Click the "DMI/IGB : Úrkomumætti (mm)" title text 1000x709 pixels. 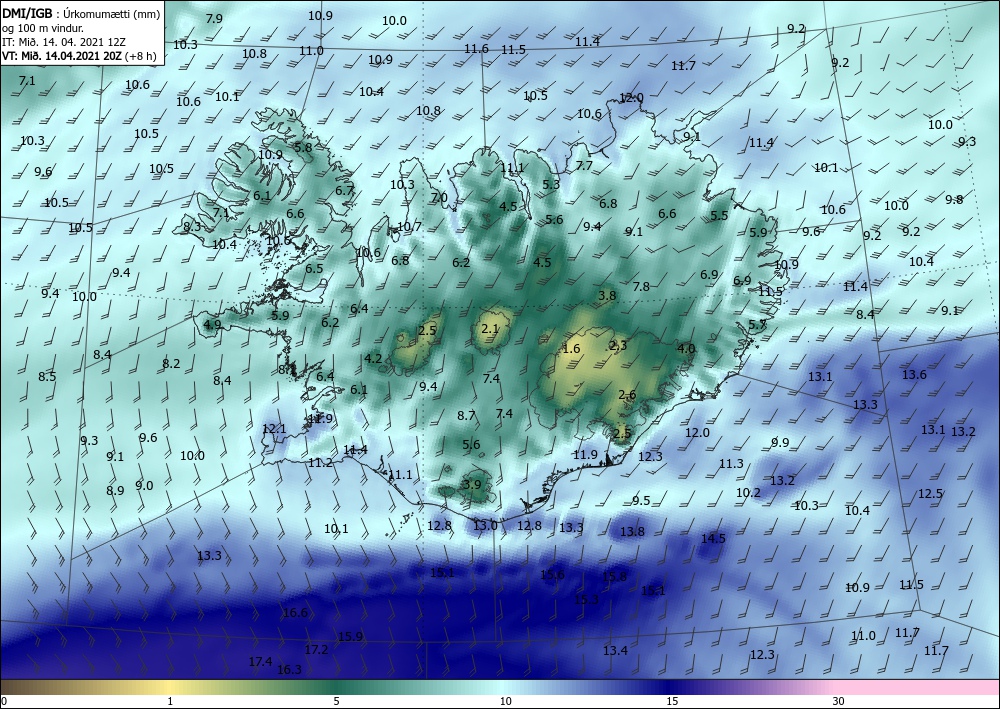click(81, 13)
